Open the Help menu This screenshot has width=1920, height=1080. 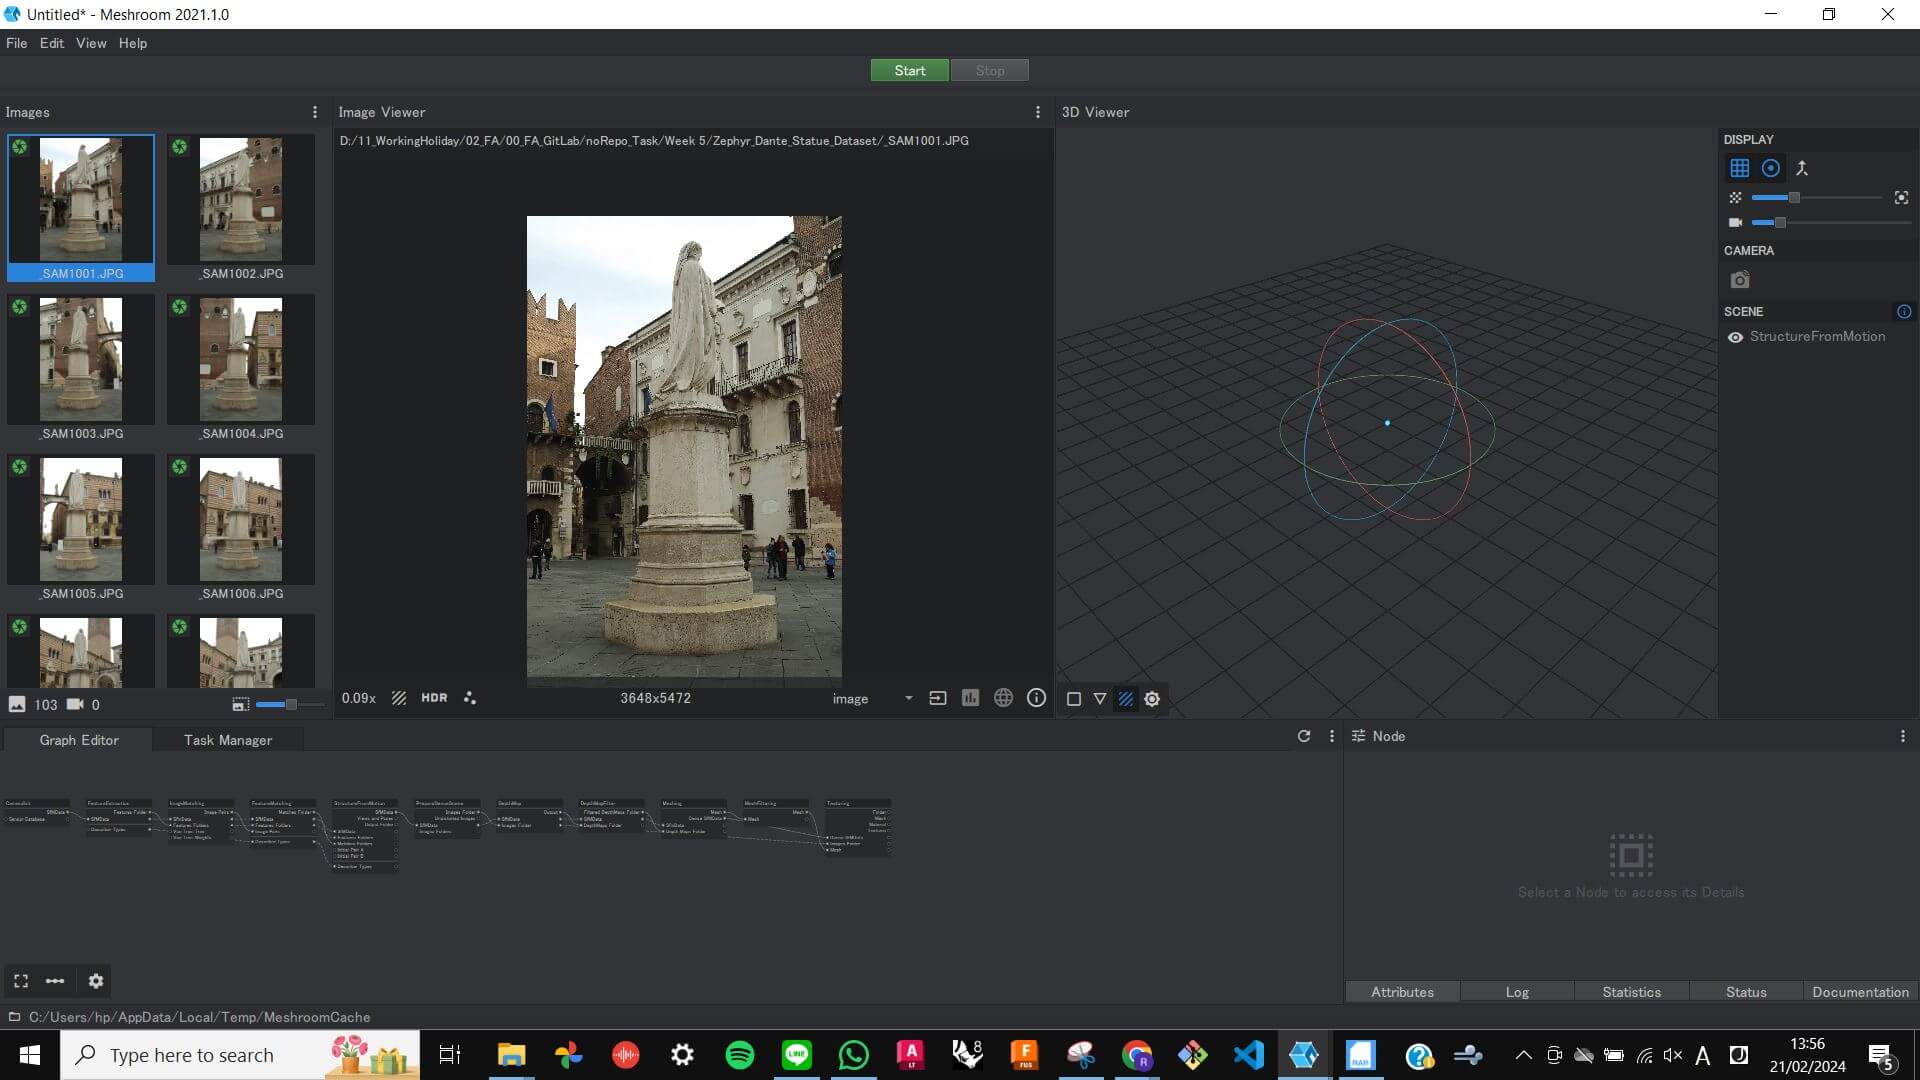coord(133,43)
